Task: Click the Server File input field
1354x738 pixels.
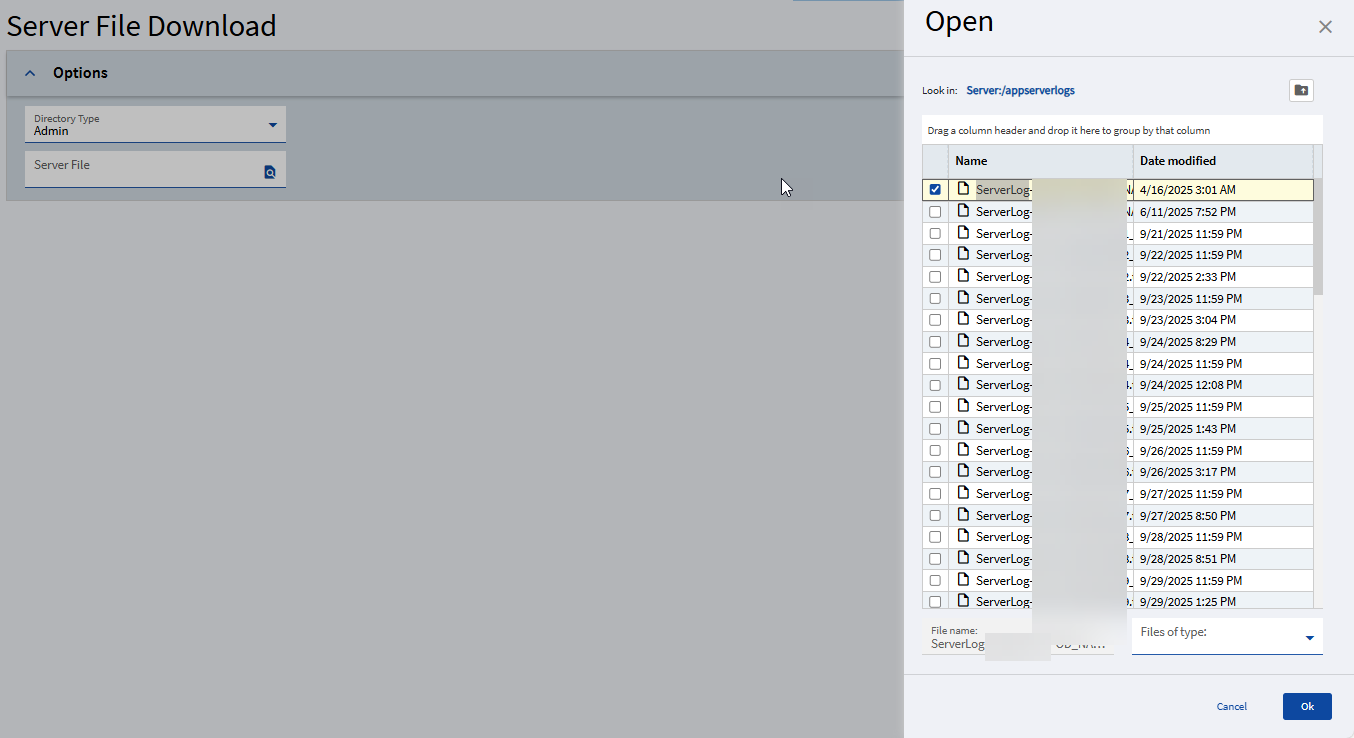Action: pyautogui.click(x=155, y=169)
